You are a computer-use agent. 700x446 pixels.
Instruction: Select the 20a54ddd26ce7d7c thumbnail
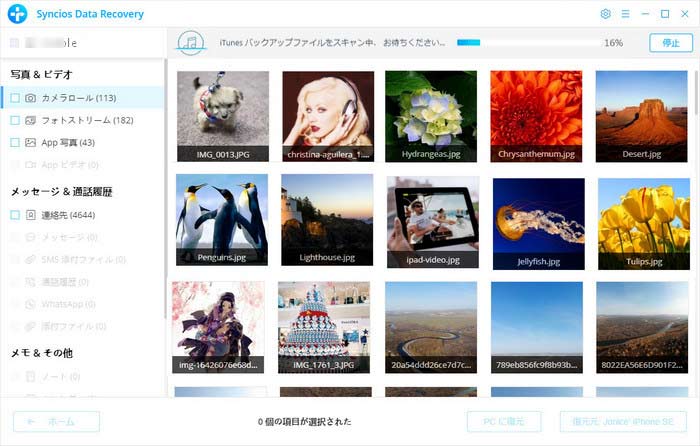click(431, 327)
